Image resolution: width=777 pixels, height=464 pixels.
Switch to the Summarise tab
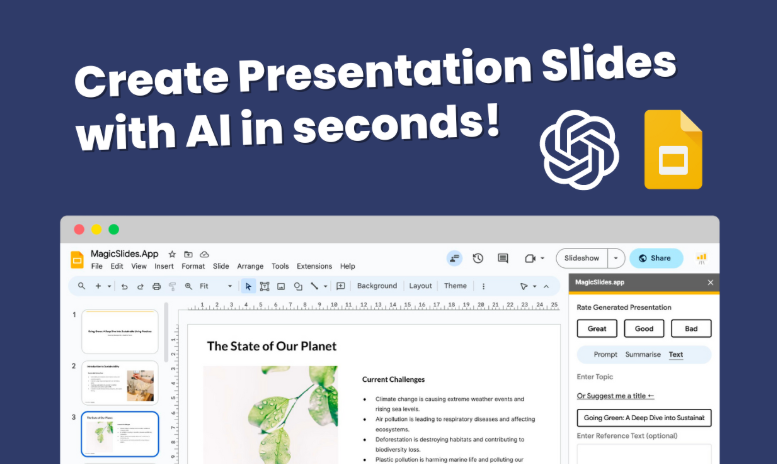tap(642, 354)
